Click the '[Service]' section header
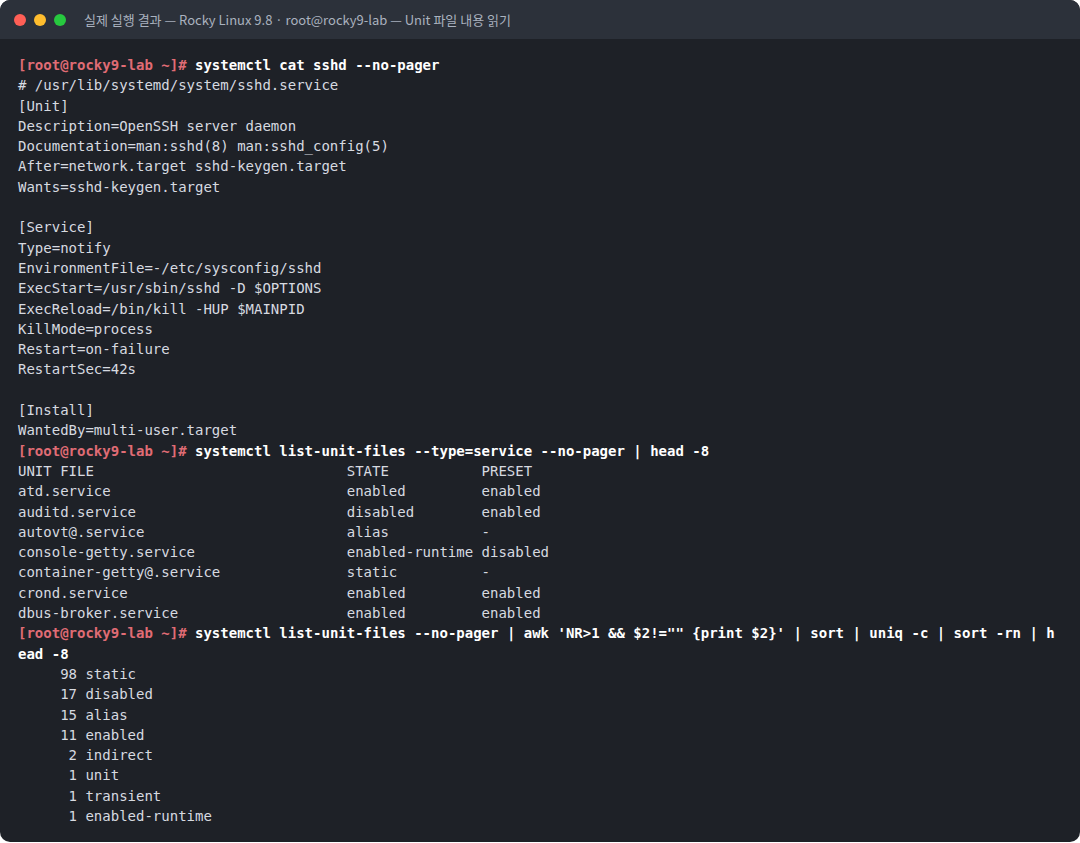The height and width of the screenshot is (843, 1080). click(55, 227)
